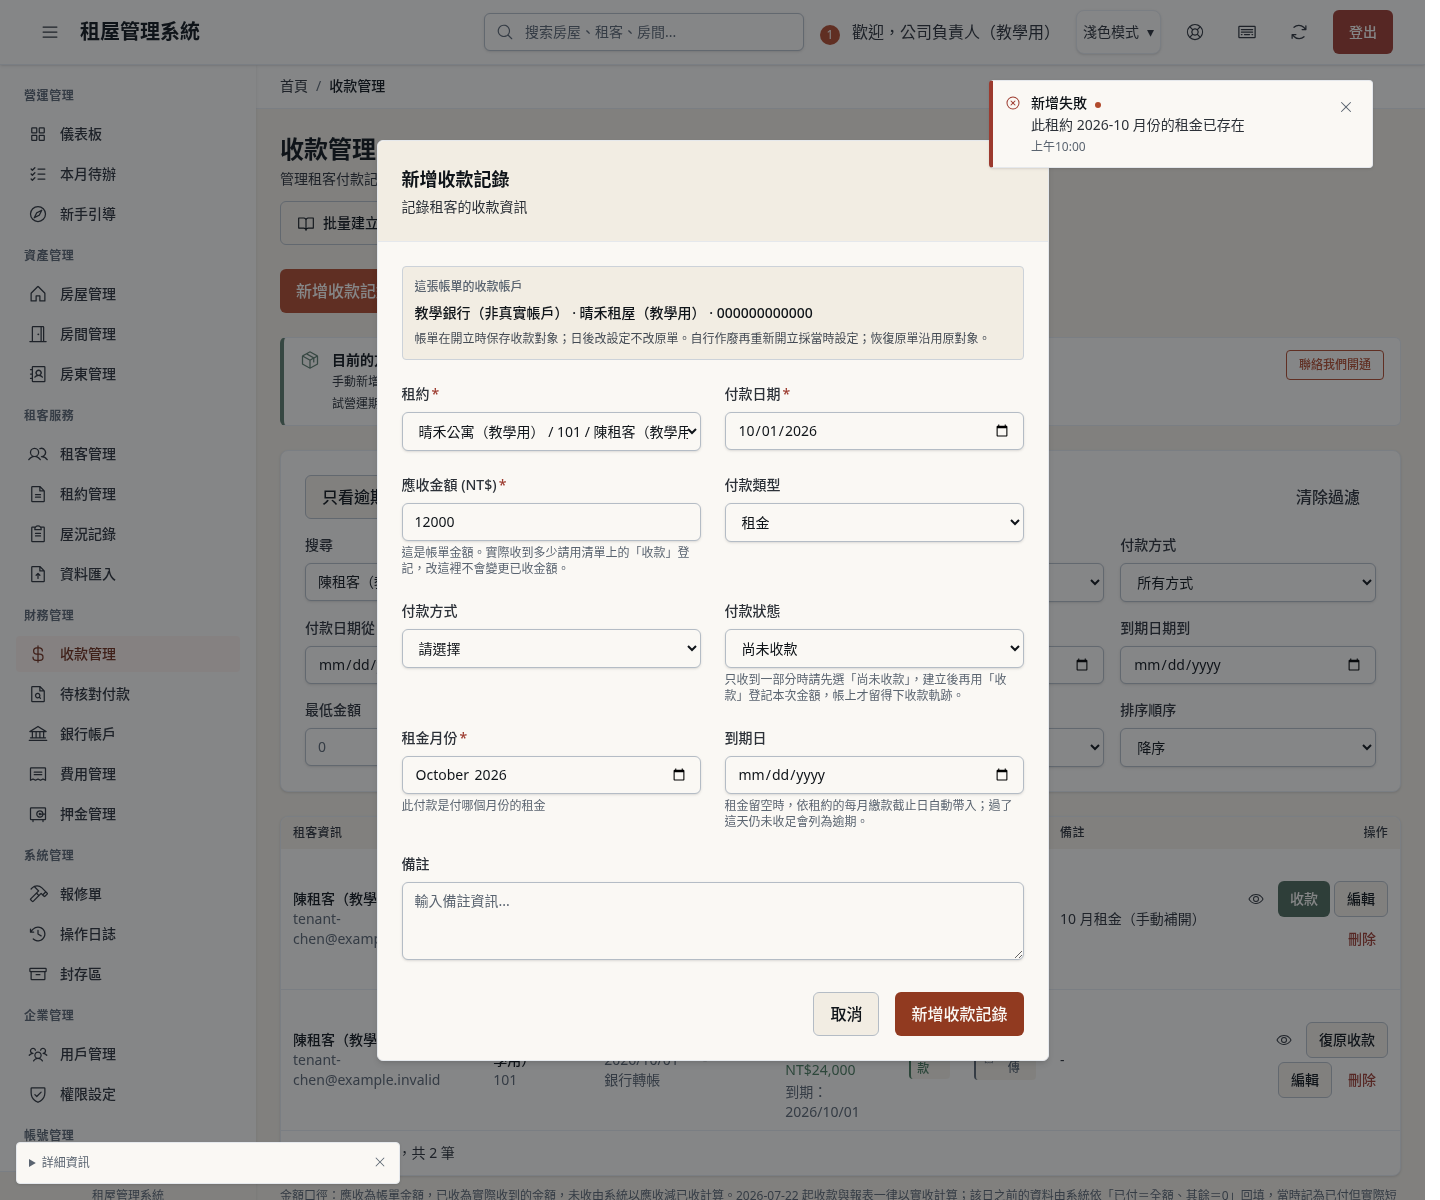The width and height of the screenshot is (1440, 1200).
Task: Open 房屋管理 from the sidebar
Action: pos(128,294)
